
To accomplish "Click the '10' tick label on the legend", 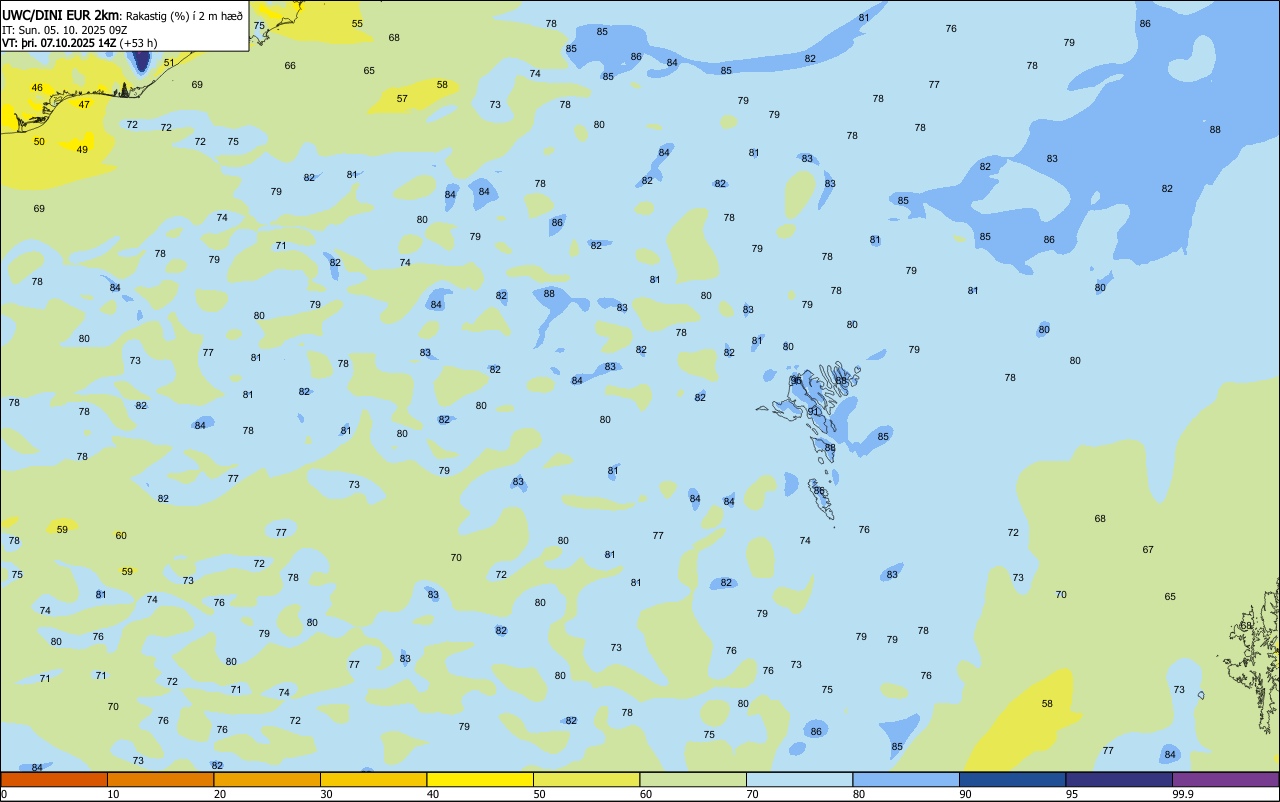I will click(113, 794).
